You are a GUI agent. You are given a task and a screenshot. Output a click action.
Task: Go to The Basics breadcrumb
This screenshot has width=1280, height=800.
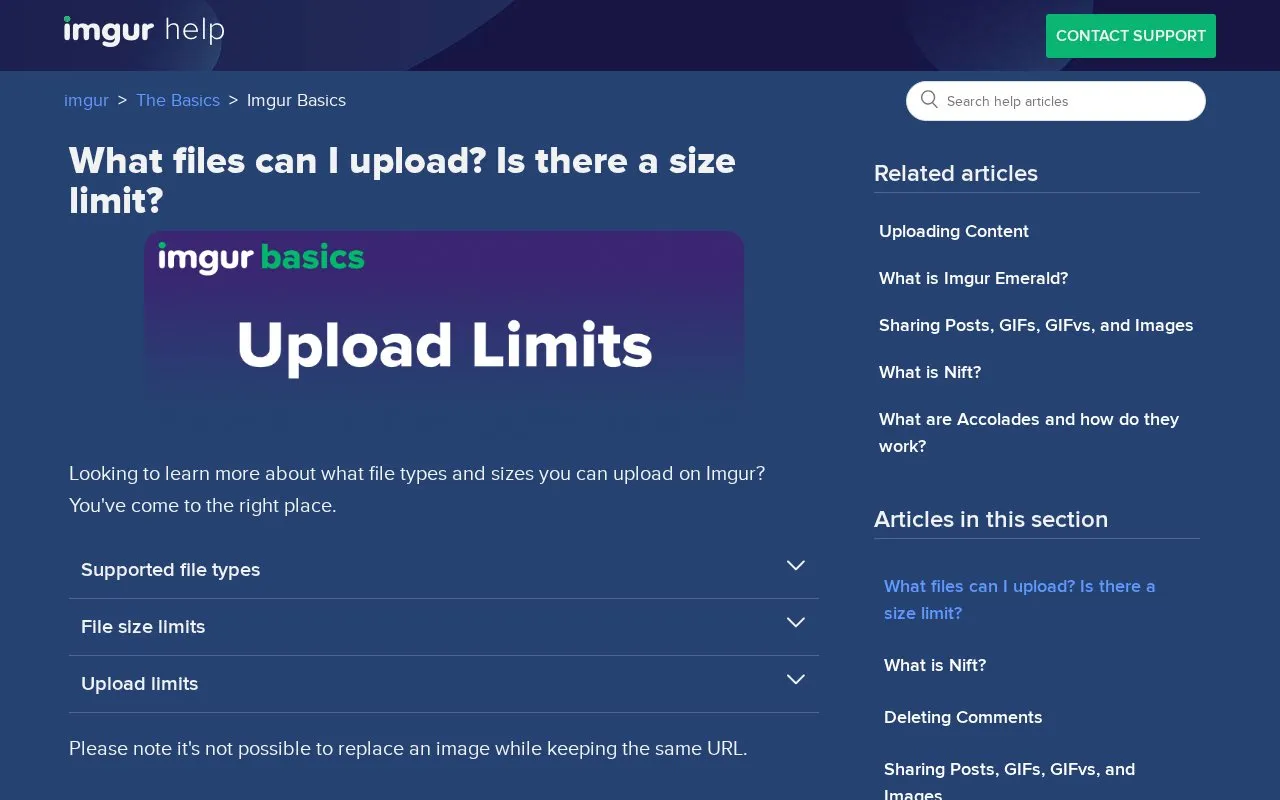tap(178, 100)
